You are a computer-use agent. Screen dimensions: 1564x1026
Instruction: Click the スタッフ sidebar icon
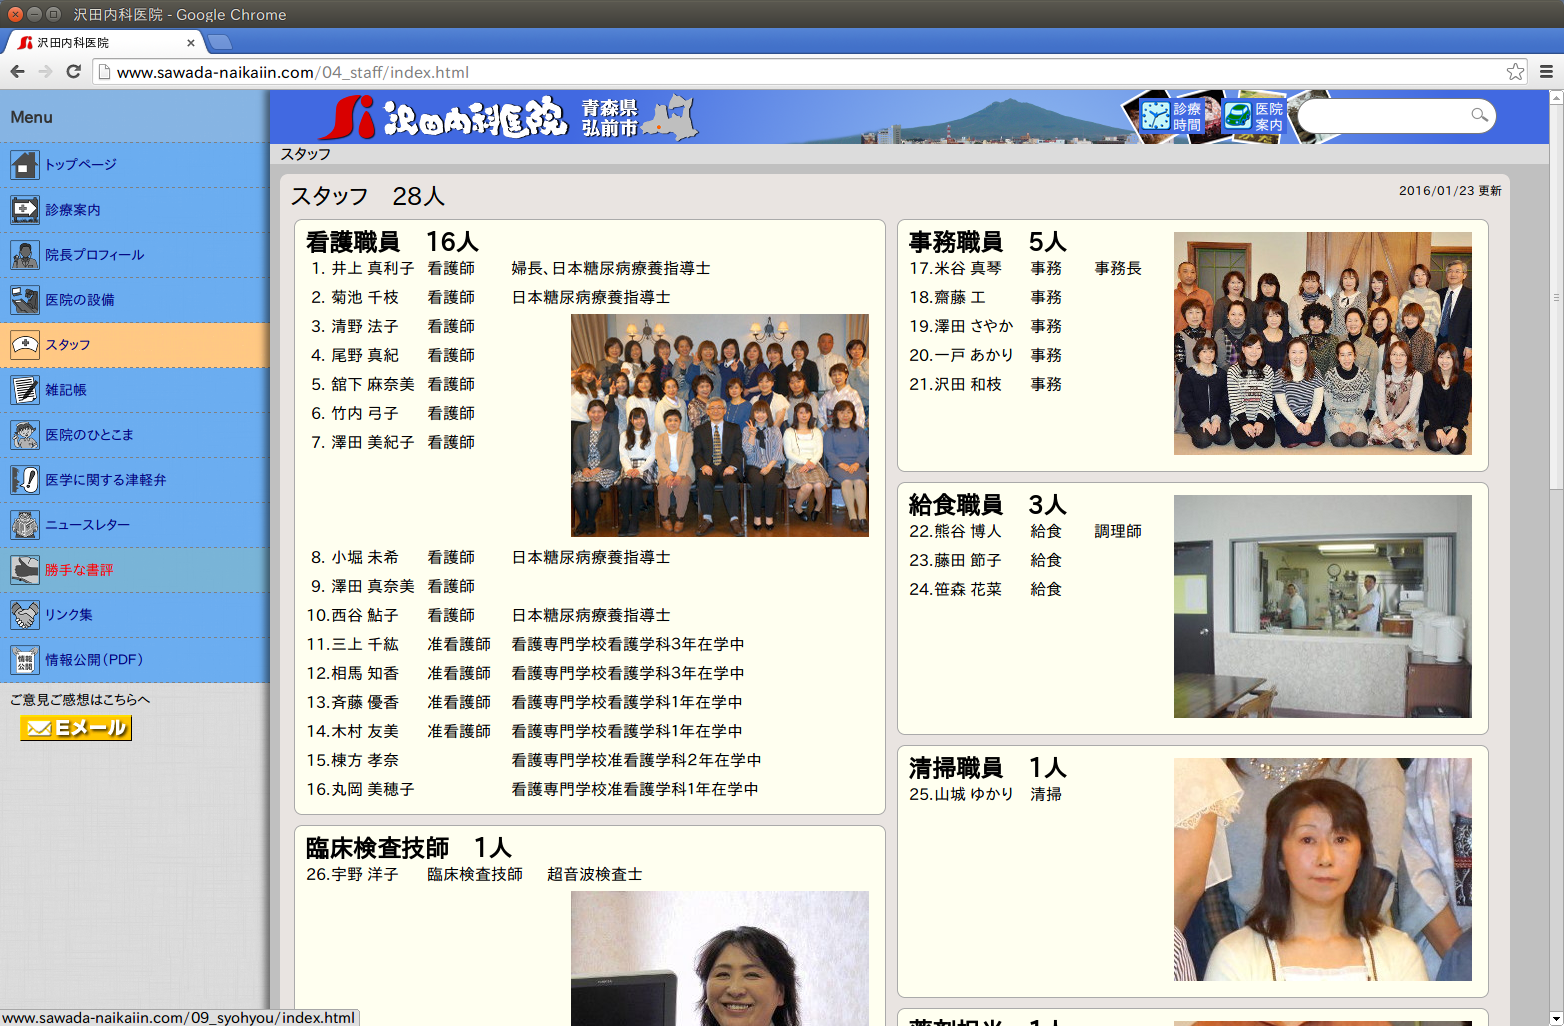click(x=25, y=345)
